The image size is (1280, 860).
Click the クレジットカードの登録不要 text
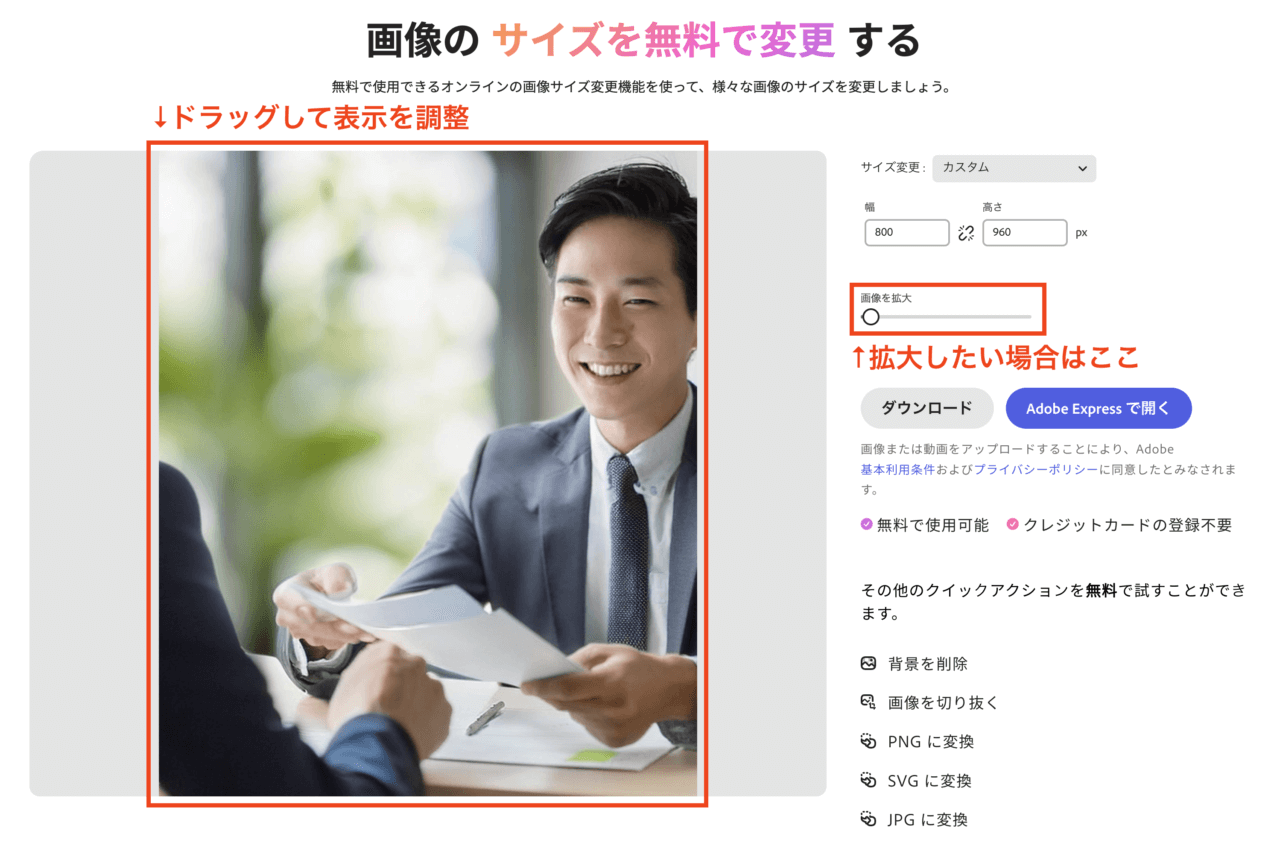pos(1128,525)
